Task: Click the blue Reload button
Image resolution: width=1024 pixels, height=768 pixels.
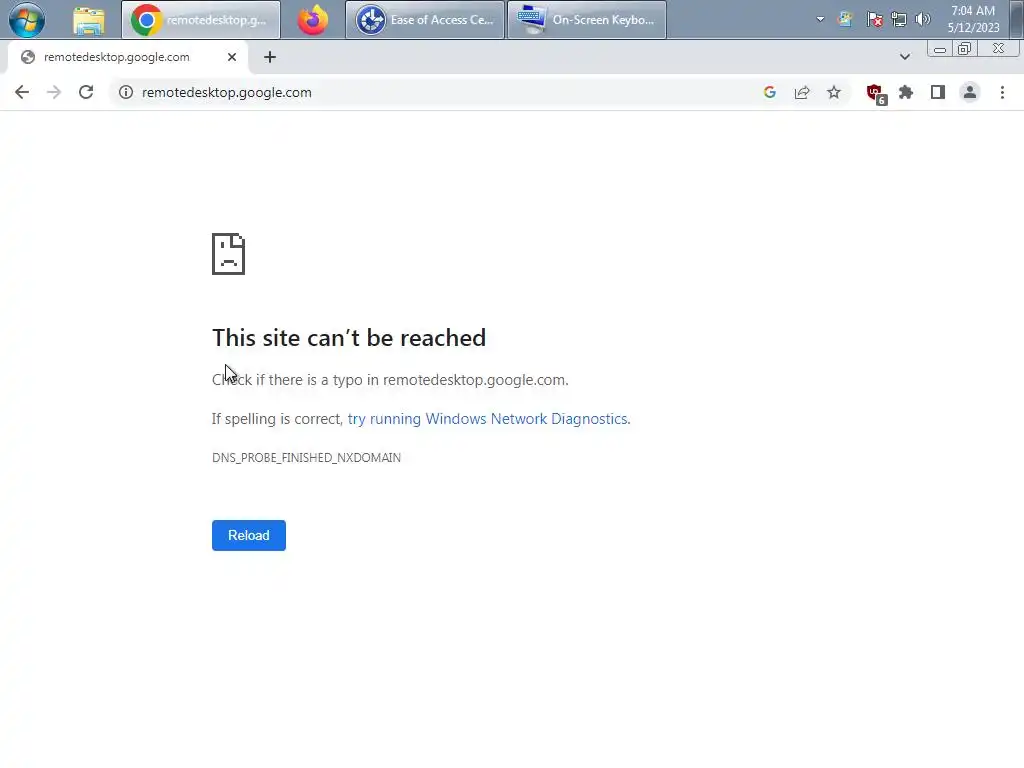Action: (249, 536)
